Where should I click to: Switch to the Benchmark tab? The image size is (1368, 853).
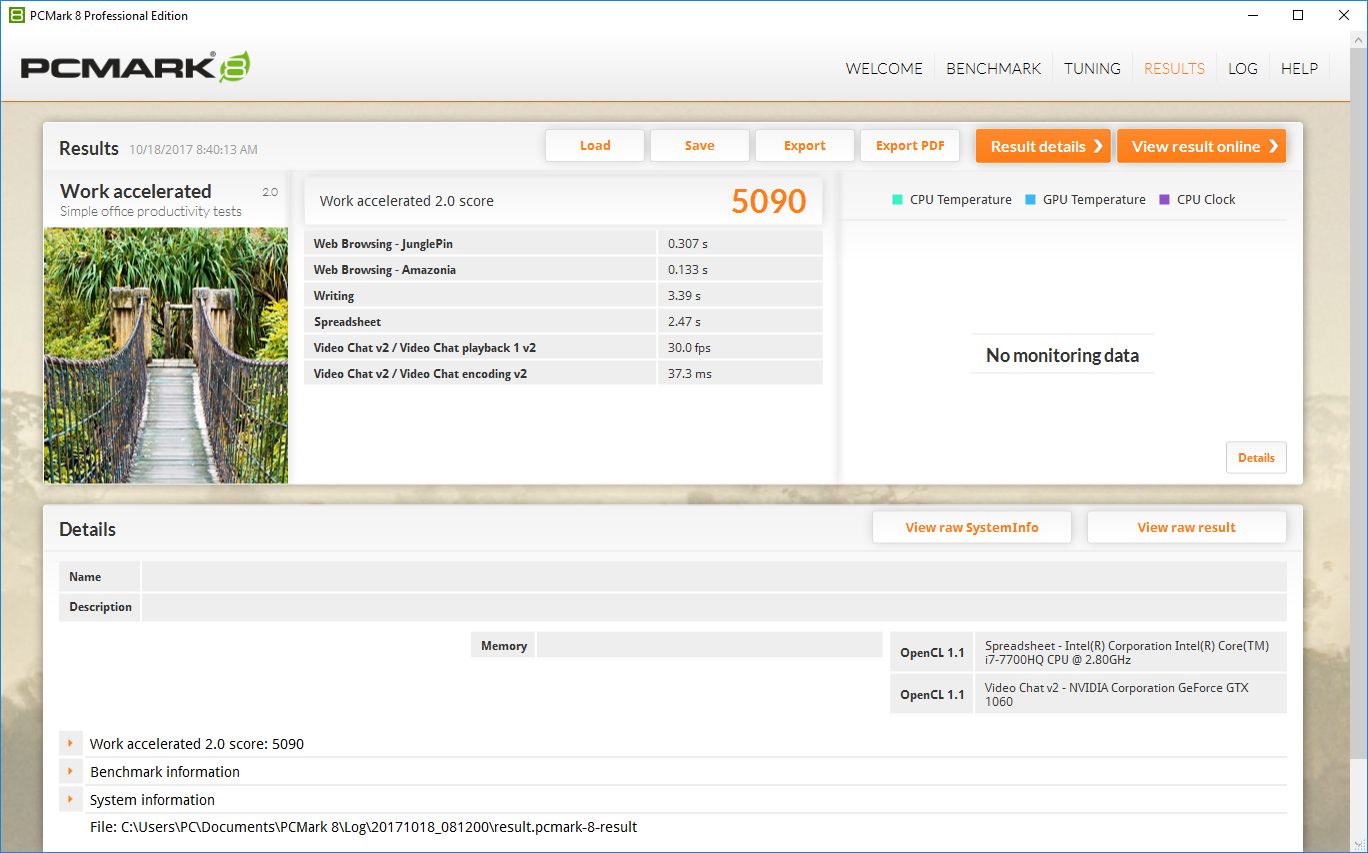click(993, 68)
